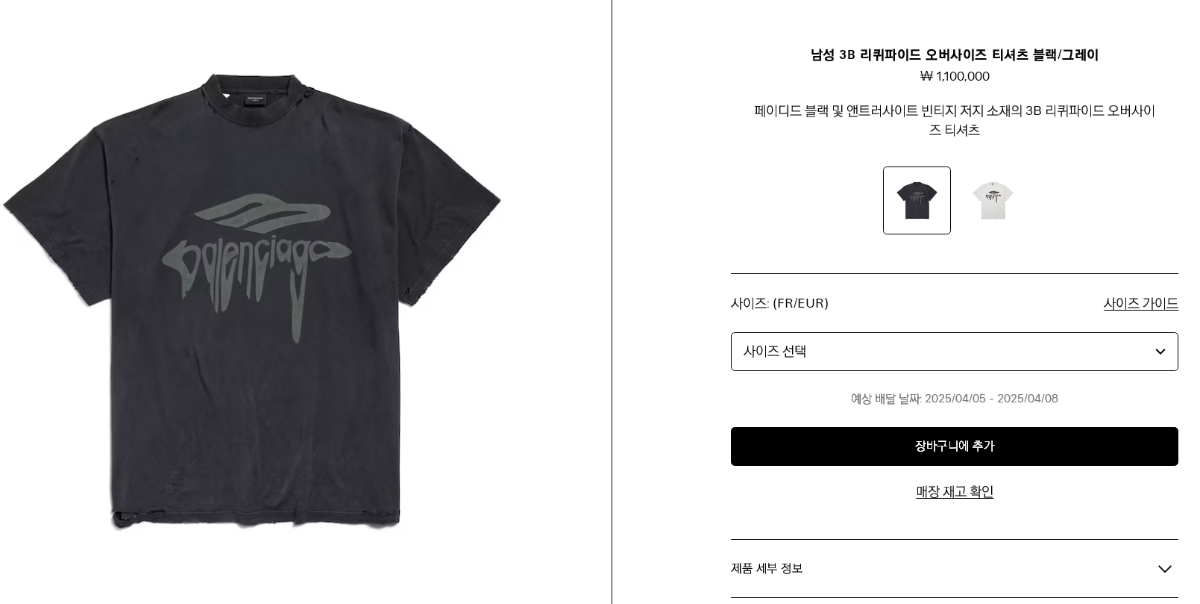Expand the 제품 세부 정보 section
Screen dimensions: 1200x604
coord(954,569)
